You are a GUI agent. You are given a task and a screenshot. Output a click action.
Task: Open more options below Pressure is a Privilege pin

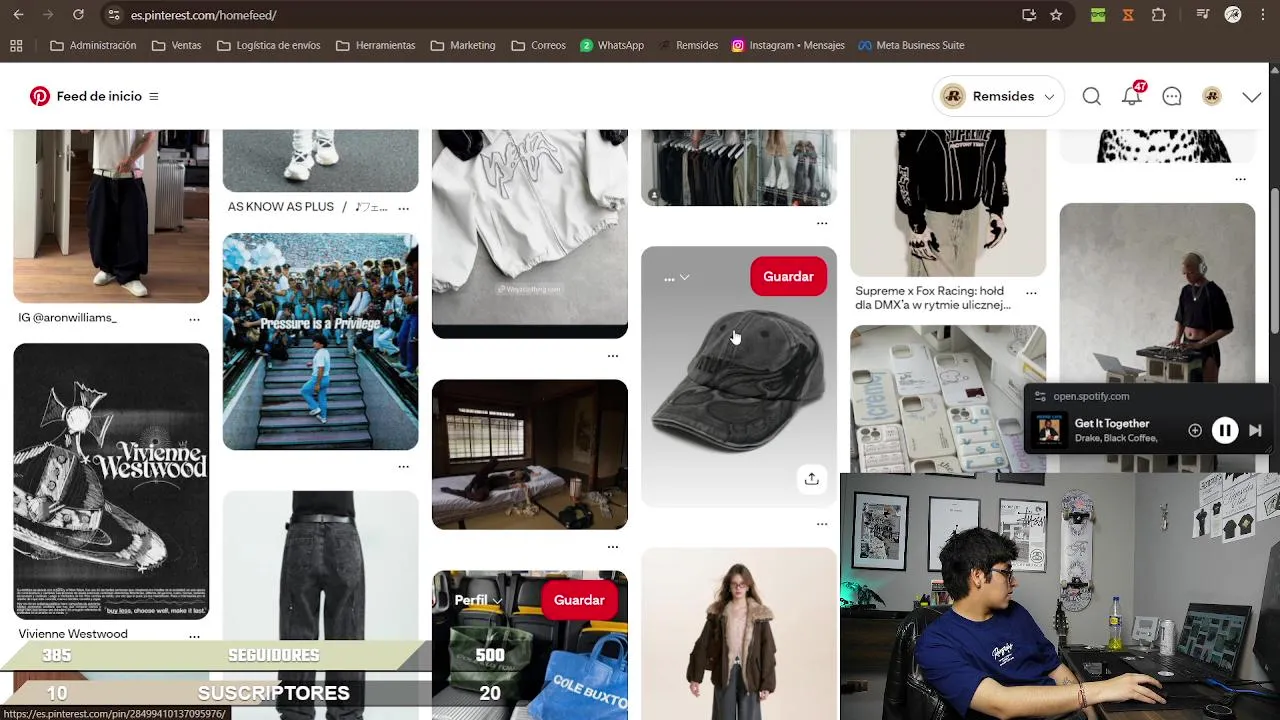[x=404, y=466]
